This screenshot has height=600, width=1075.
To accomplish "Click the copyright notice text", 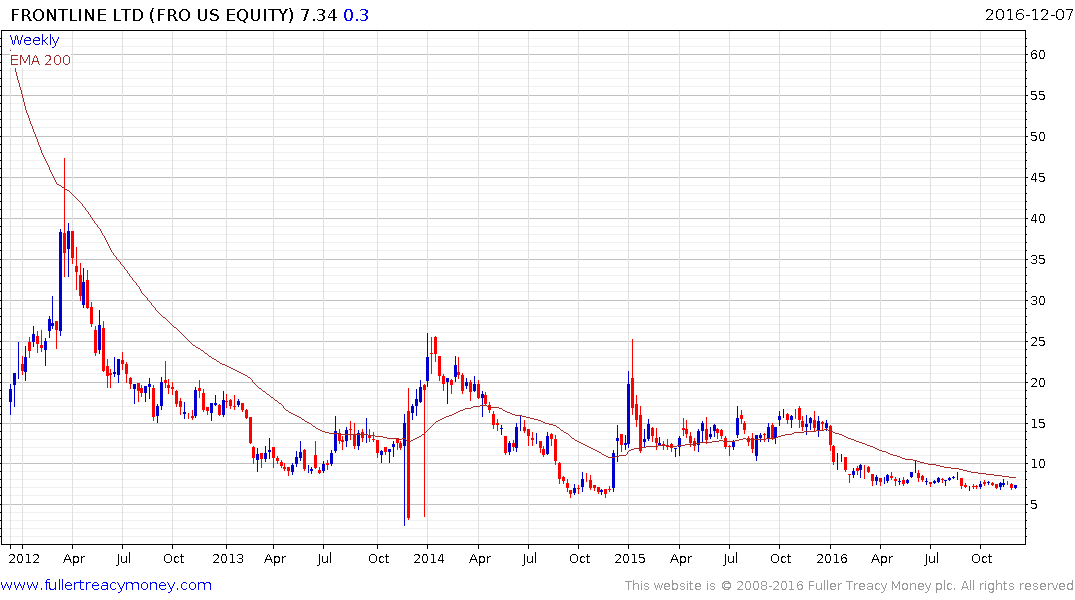I will tap(849, 586).
